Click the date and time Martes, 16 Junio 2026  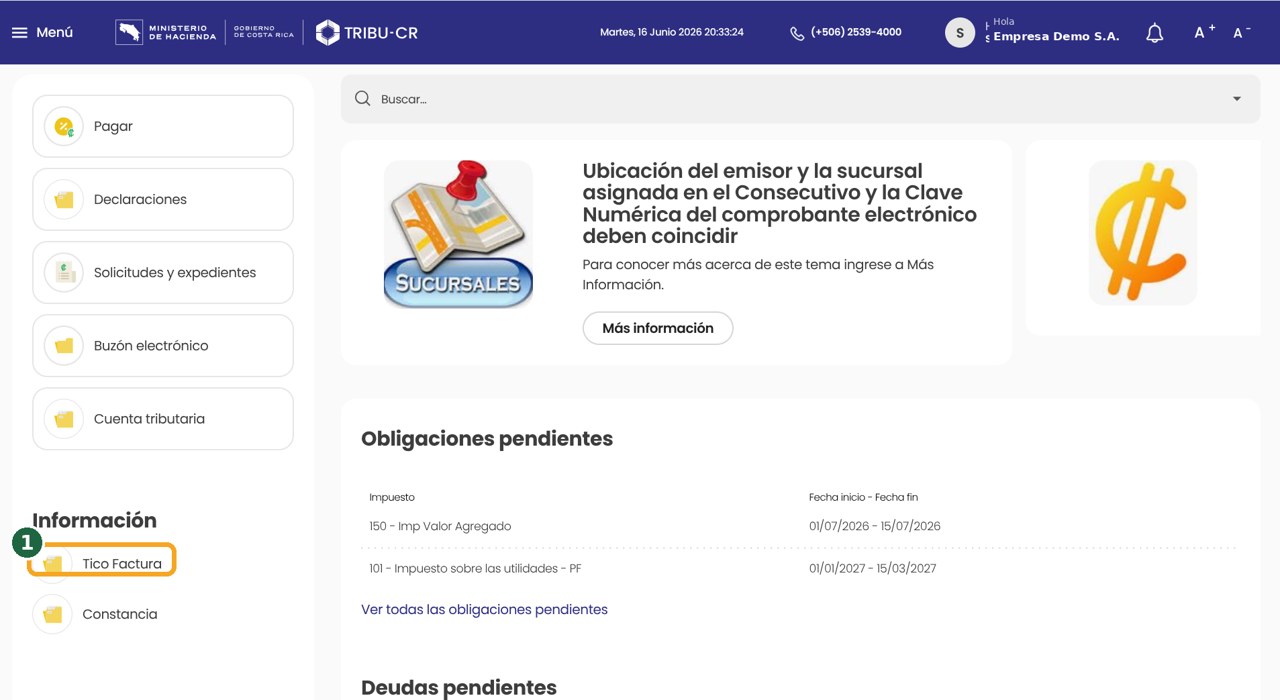[672, 32]
